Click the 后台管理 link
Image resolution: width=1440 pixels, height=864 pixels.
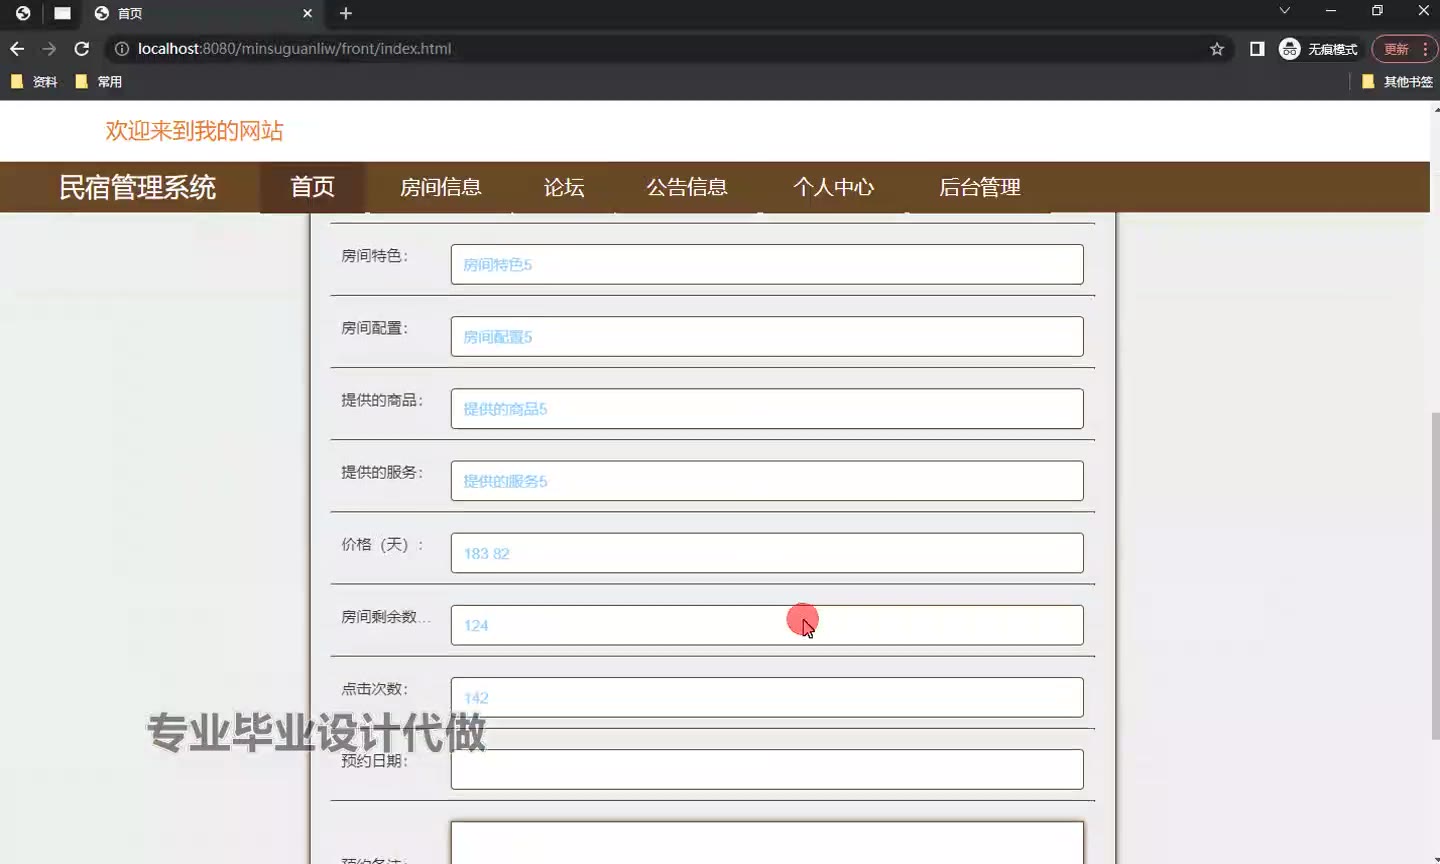pyautogui.click(x=979, y=187)
